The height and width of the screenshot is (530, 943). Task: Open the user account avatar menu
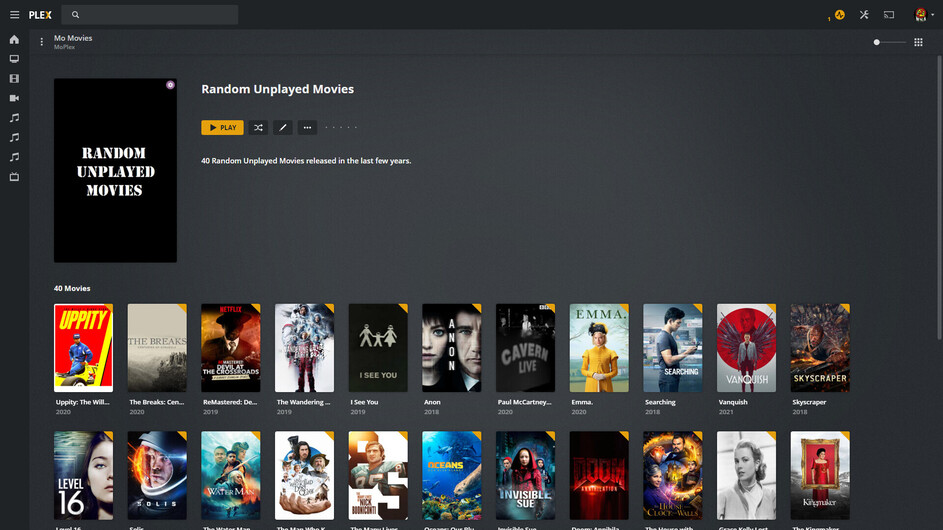[x=921, y=14]
